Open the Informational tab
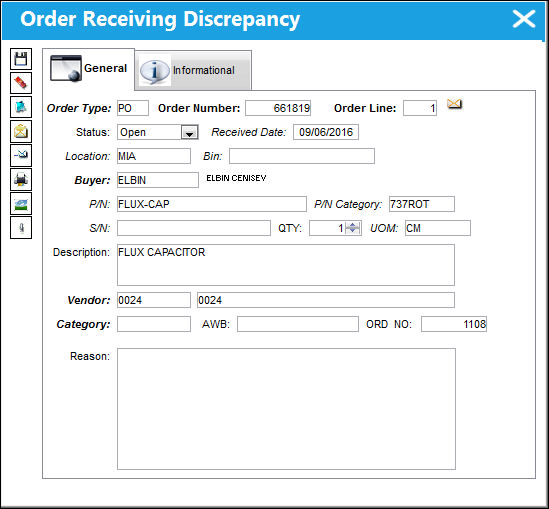549x509 pixels. [193, 71]
